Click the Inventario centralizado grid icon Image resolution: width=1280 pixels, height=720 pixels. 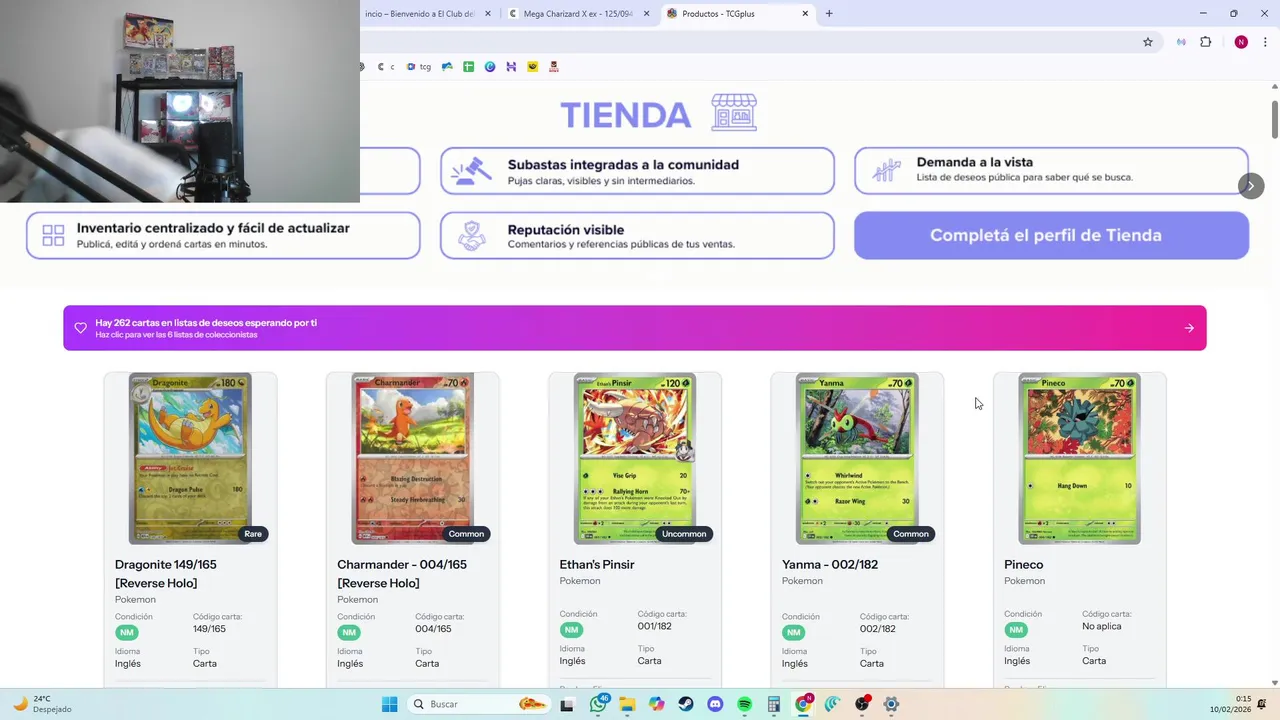point(53,235)
